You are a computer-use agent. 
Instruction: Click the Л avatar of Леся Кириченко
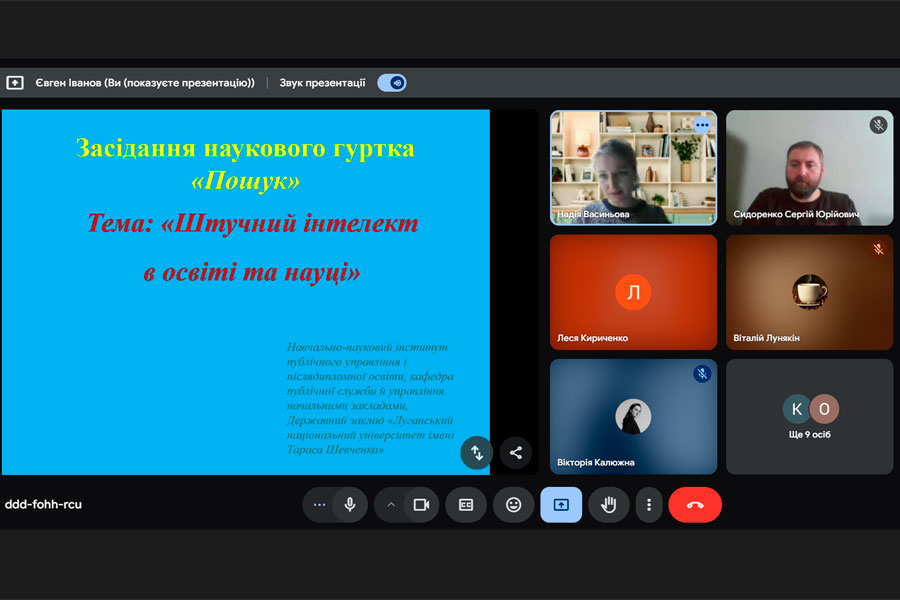click(633, 292)
